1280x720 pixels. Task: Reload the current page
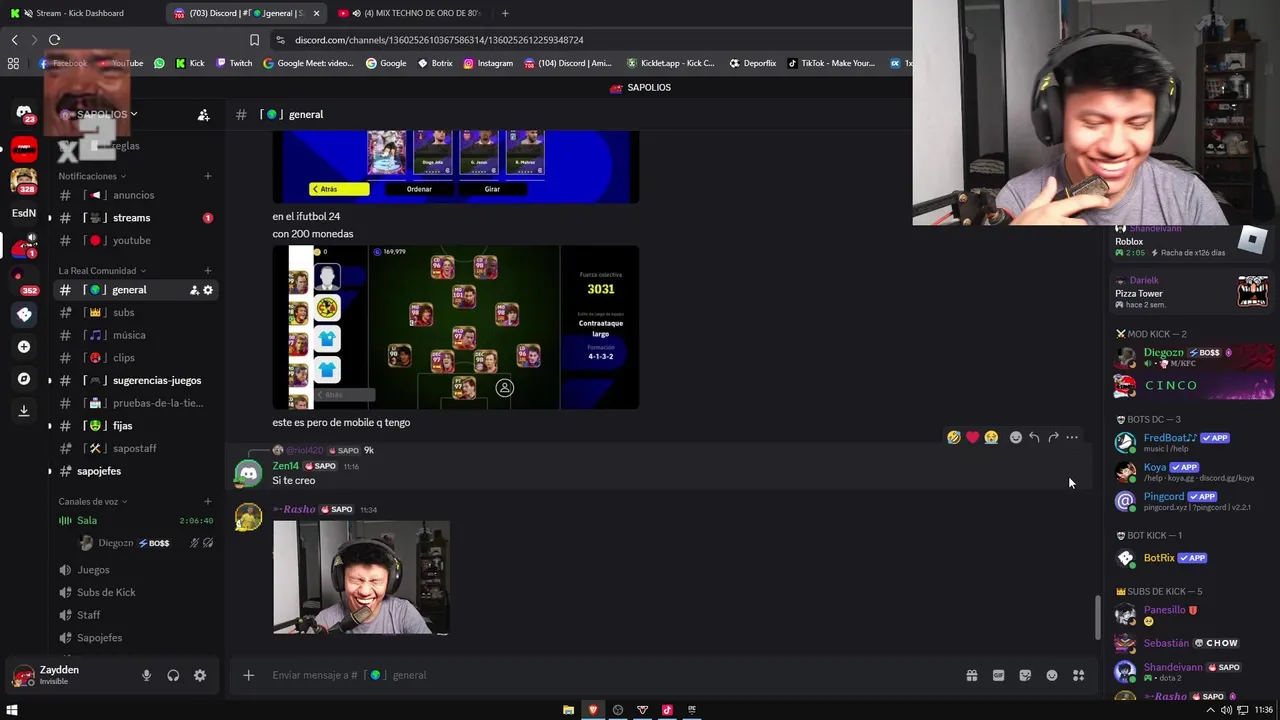(x=54, y=40)
